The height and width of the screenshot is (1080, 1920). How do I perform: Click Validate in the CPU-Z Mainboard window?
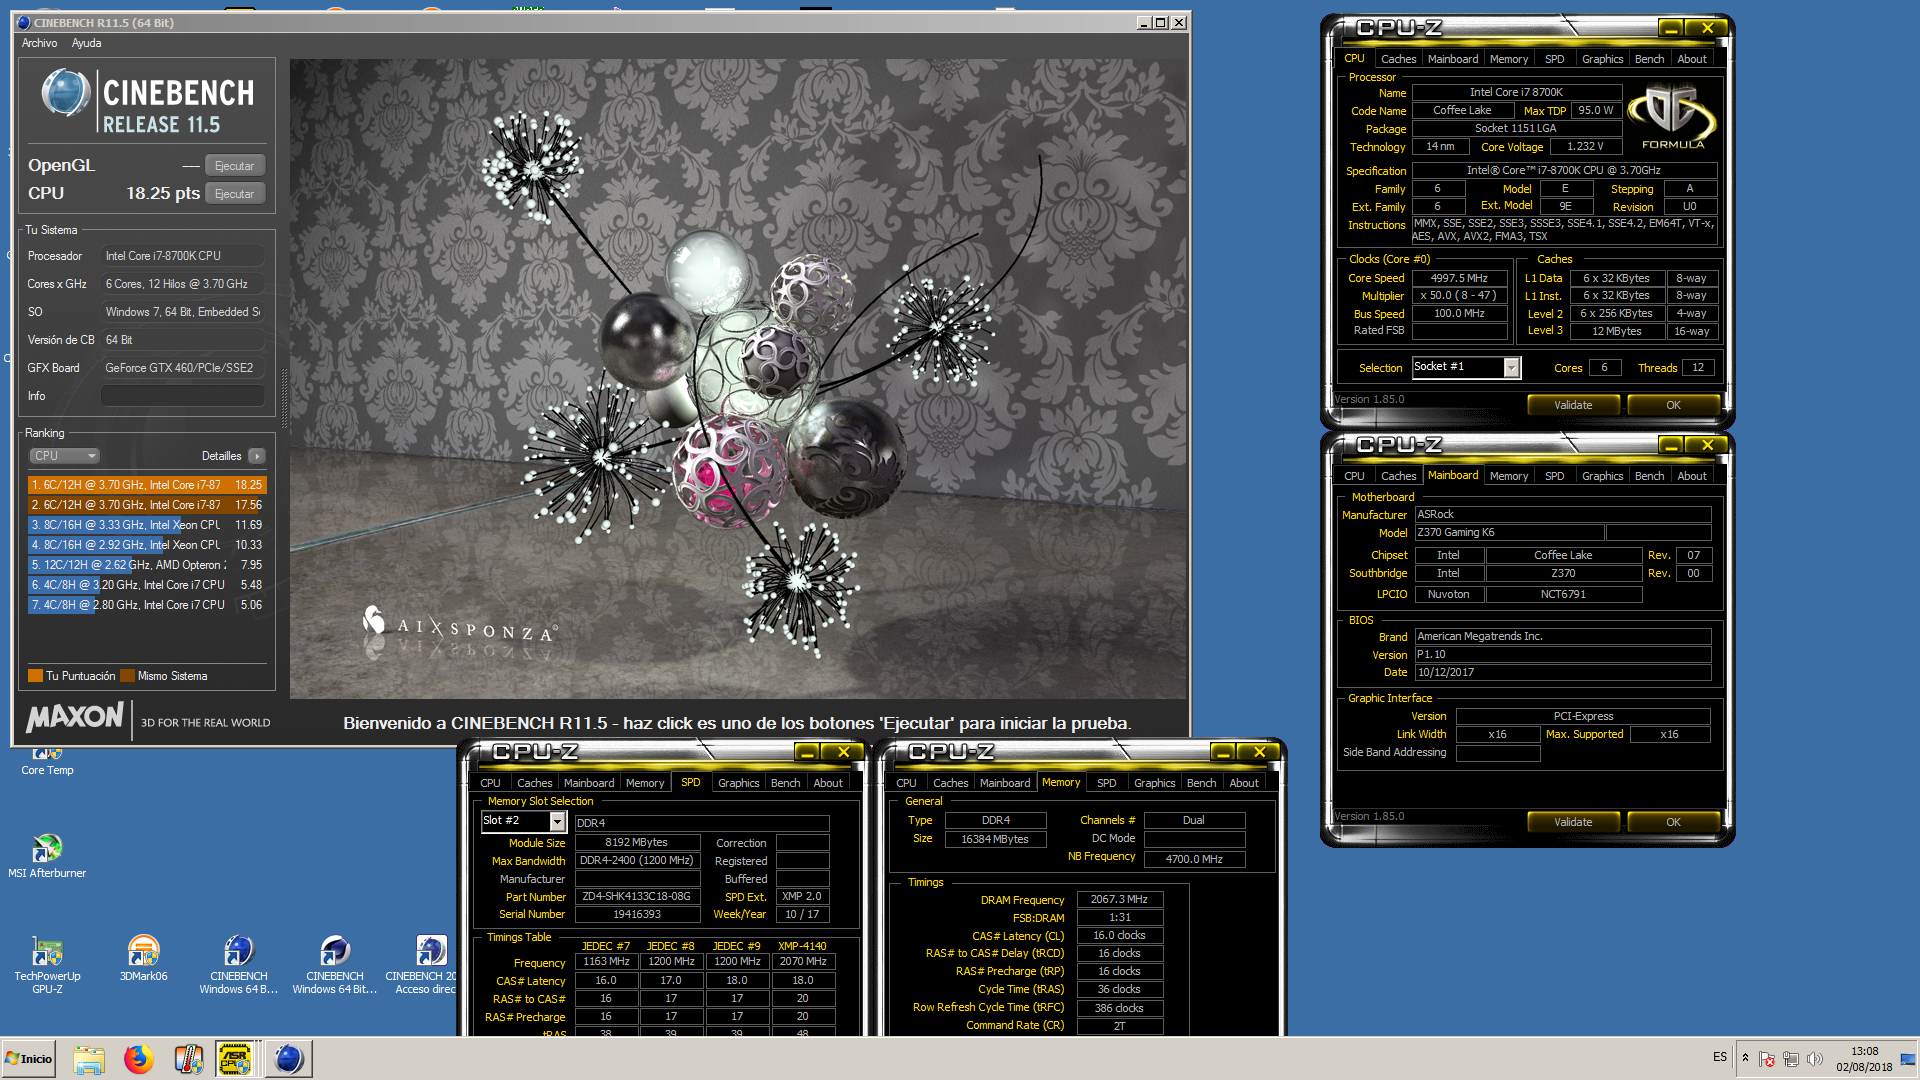tap(1573, 822)
